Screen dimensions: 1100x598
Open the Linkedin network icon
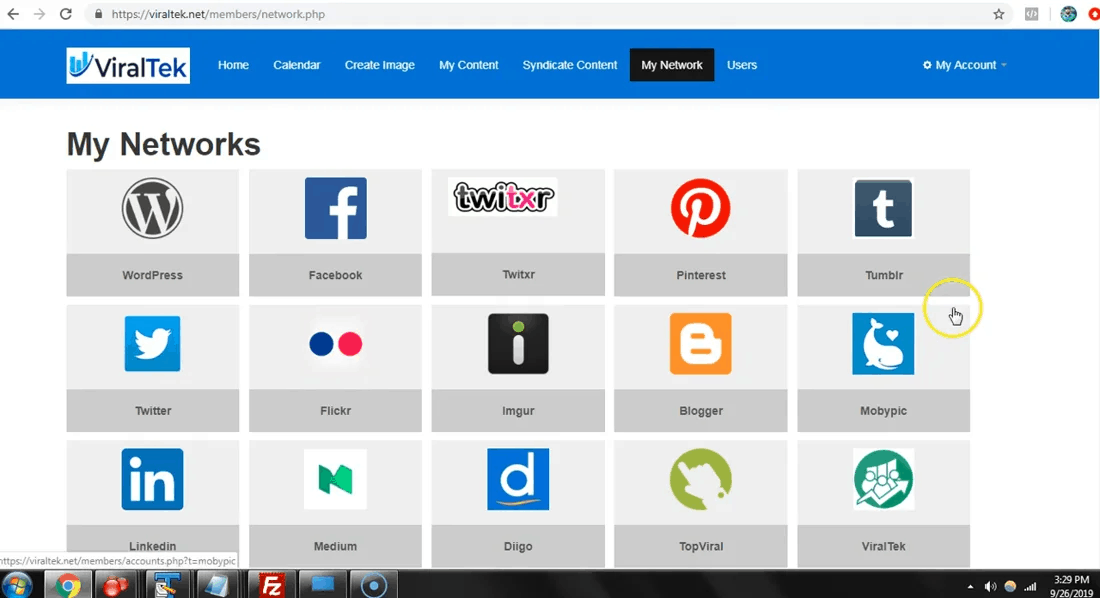coord(152,479)
